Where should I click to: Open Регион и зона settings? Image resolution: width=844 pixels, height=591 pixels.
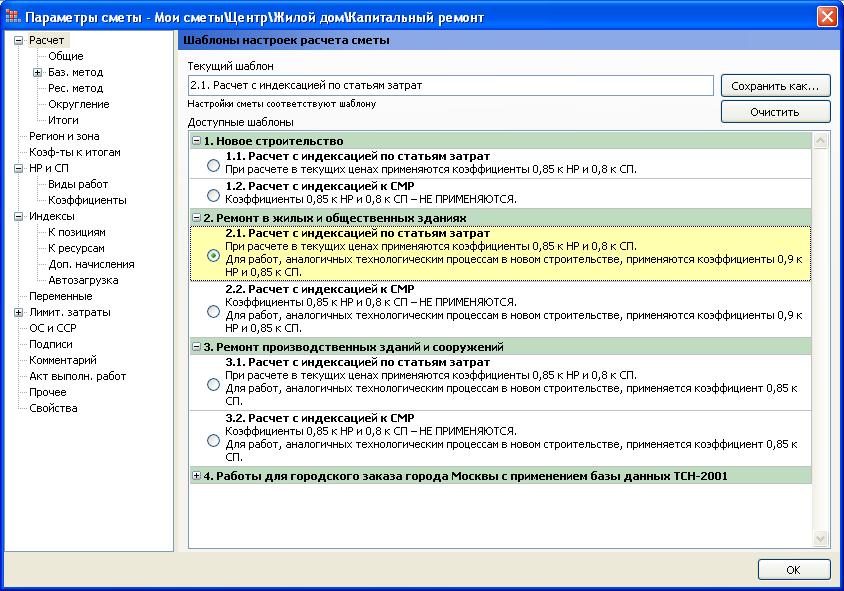64,136
